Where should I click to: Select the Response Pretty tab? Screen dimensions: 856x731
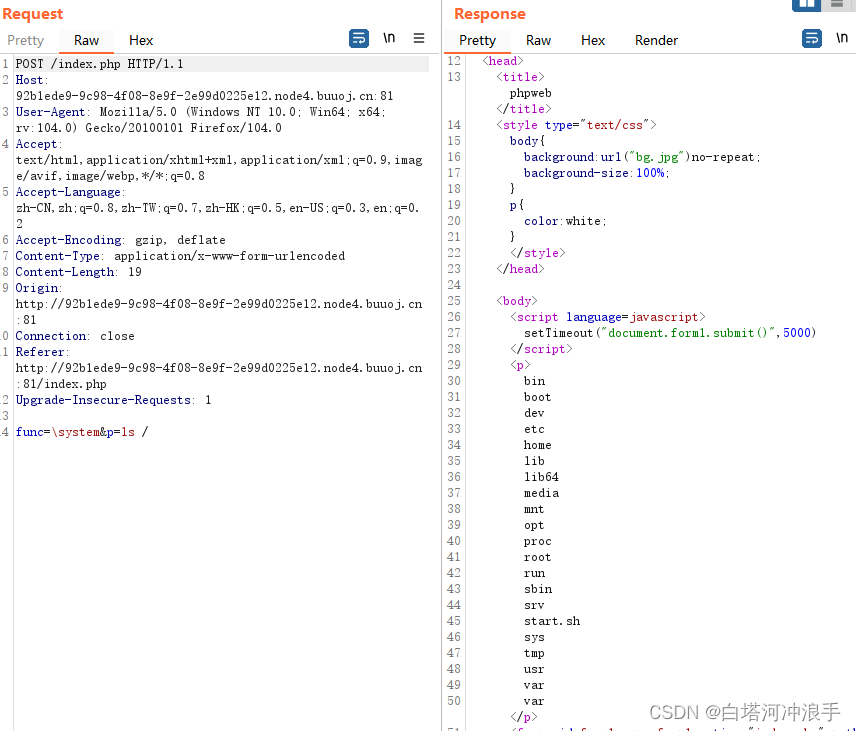pyautogui.click(x=478, y=40)
